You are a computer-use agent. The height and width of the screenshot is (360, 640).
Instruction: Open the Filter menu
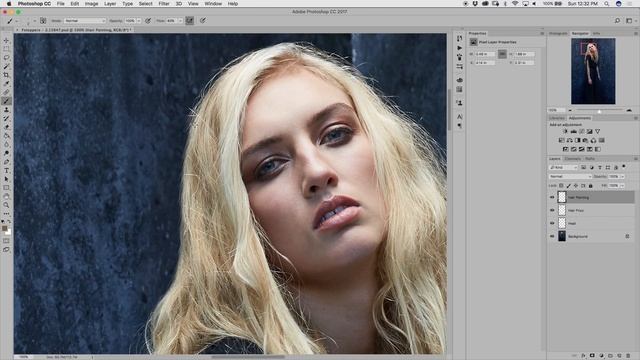point(164,4)
